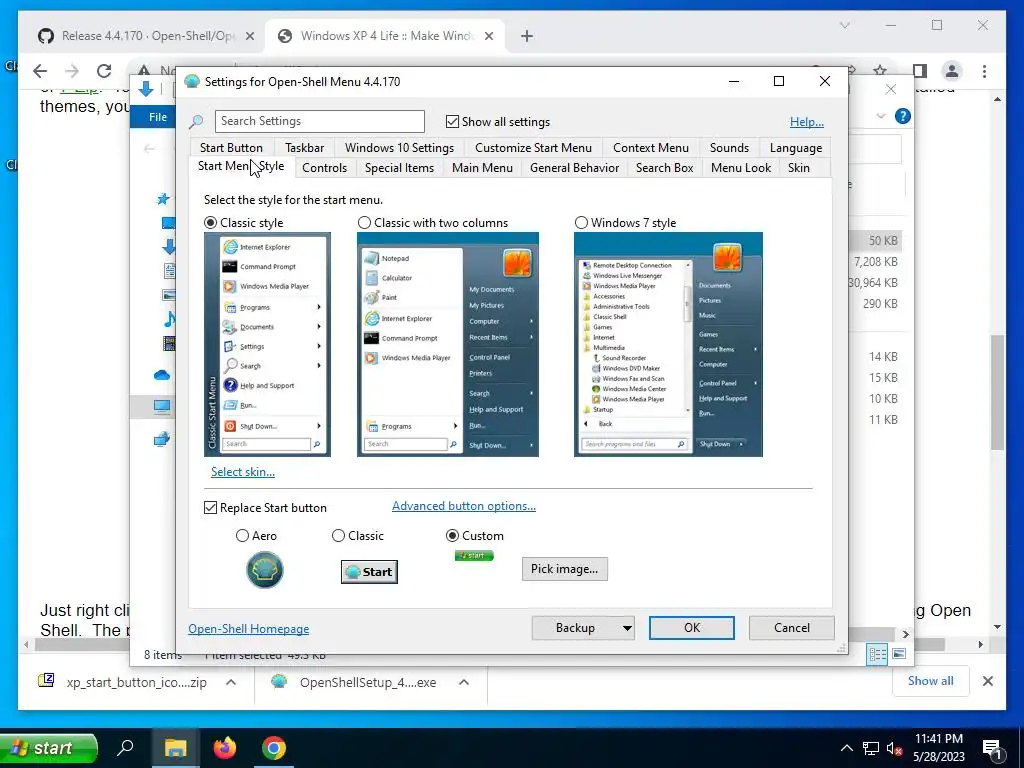Click the Pick image button
The image size is (1024, 768).
pyautogui.click(x=564, y=569)
